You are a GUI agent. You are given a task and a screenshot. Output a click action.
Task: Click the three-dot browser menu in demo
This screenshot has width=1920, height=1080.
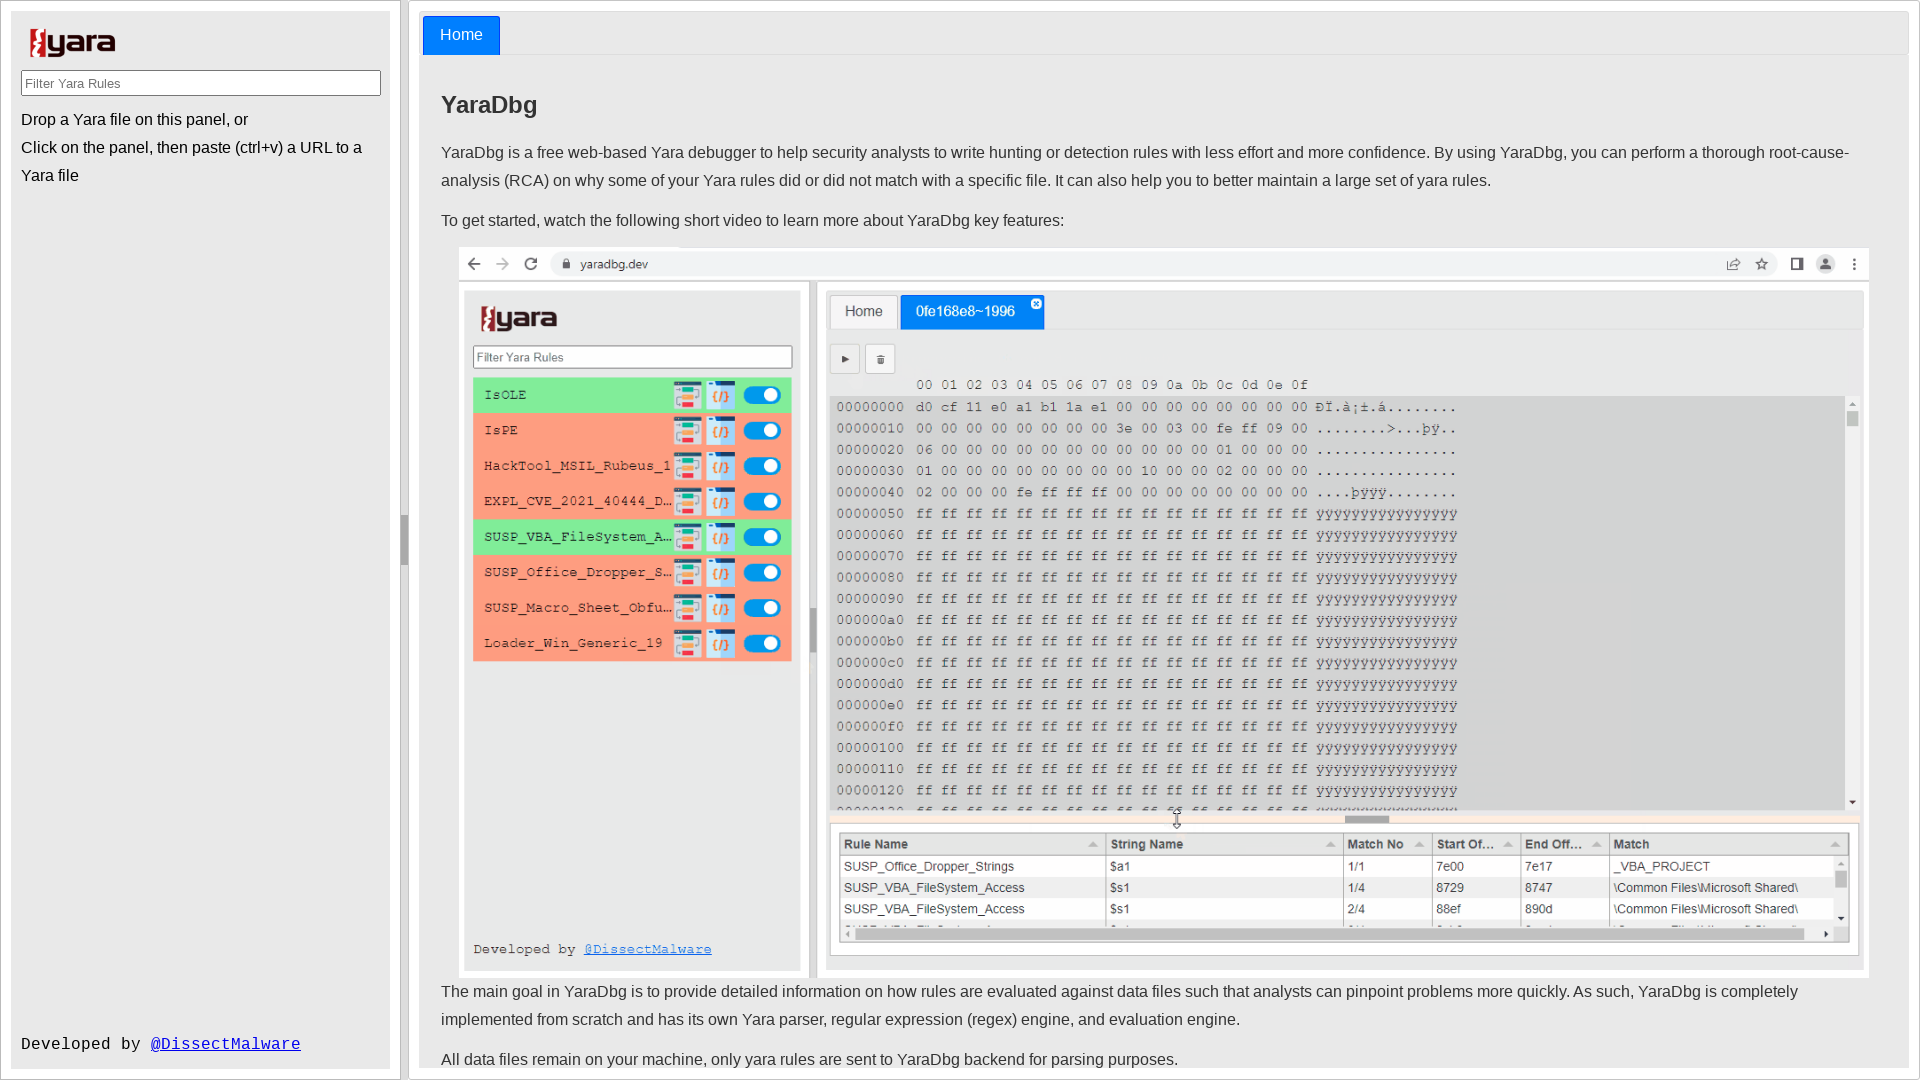click(1854, 264)
